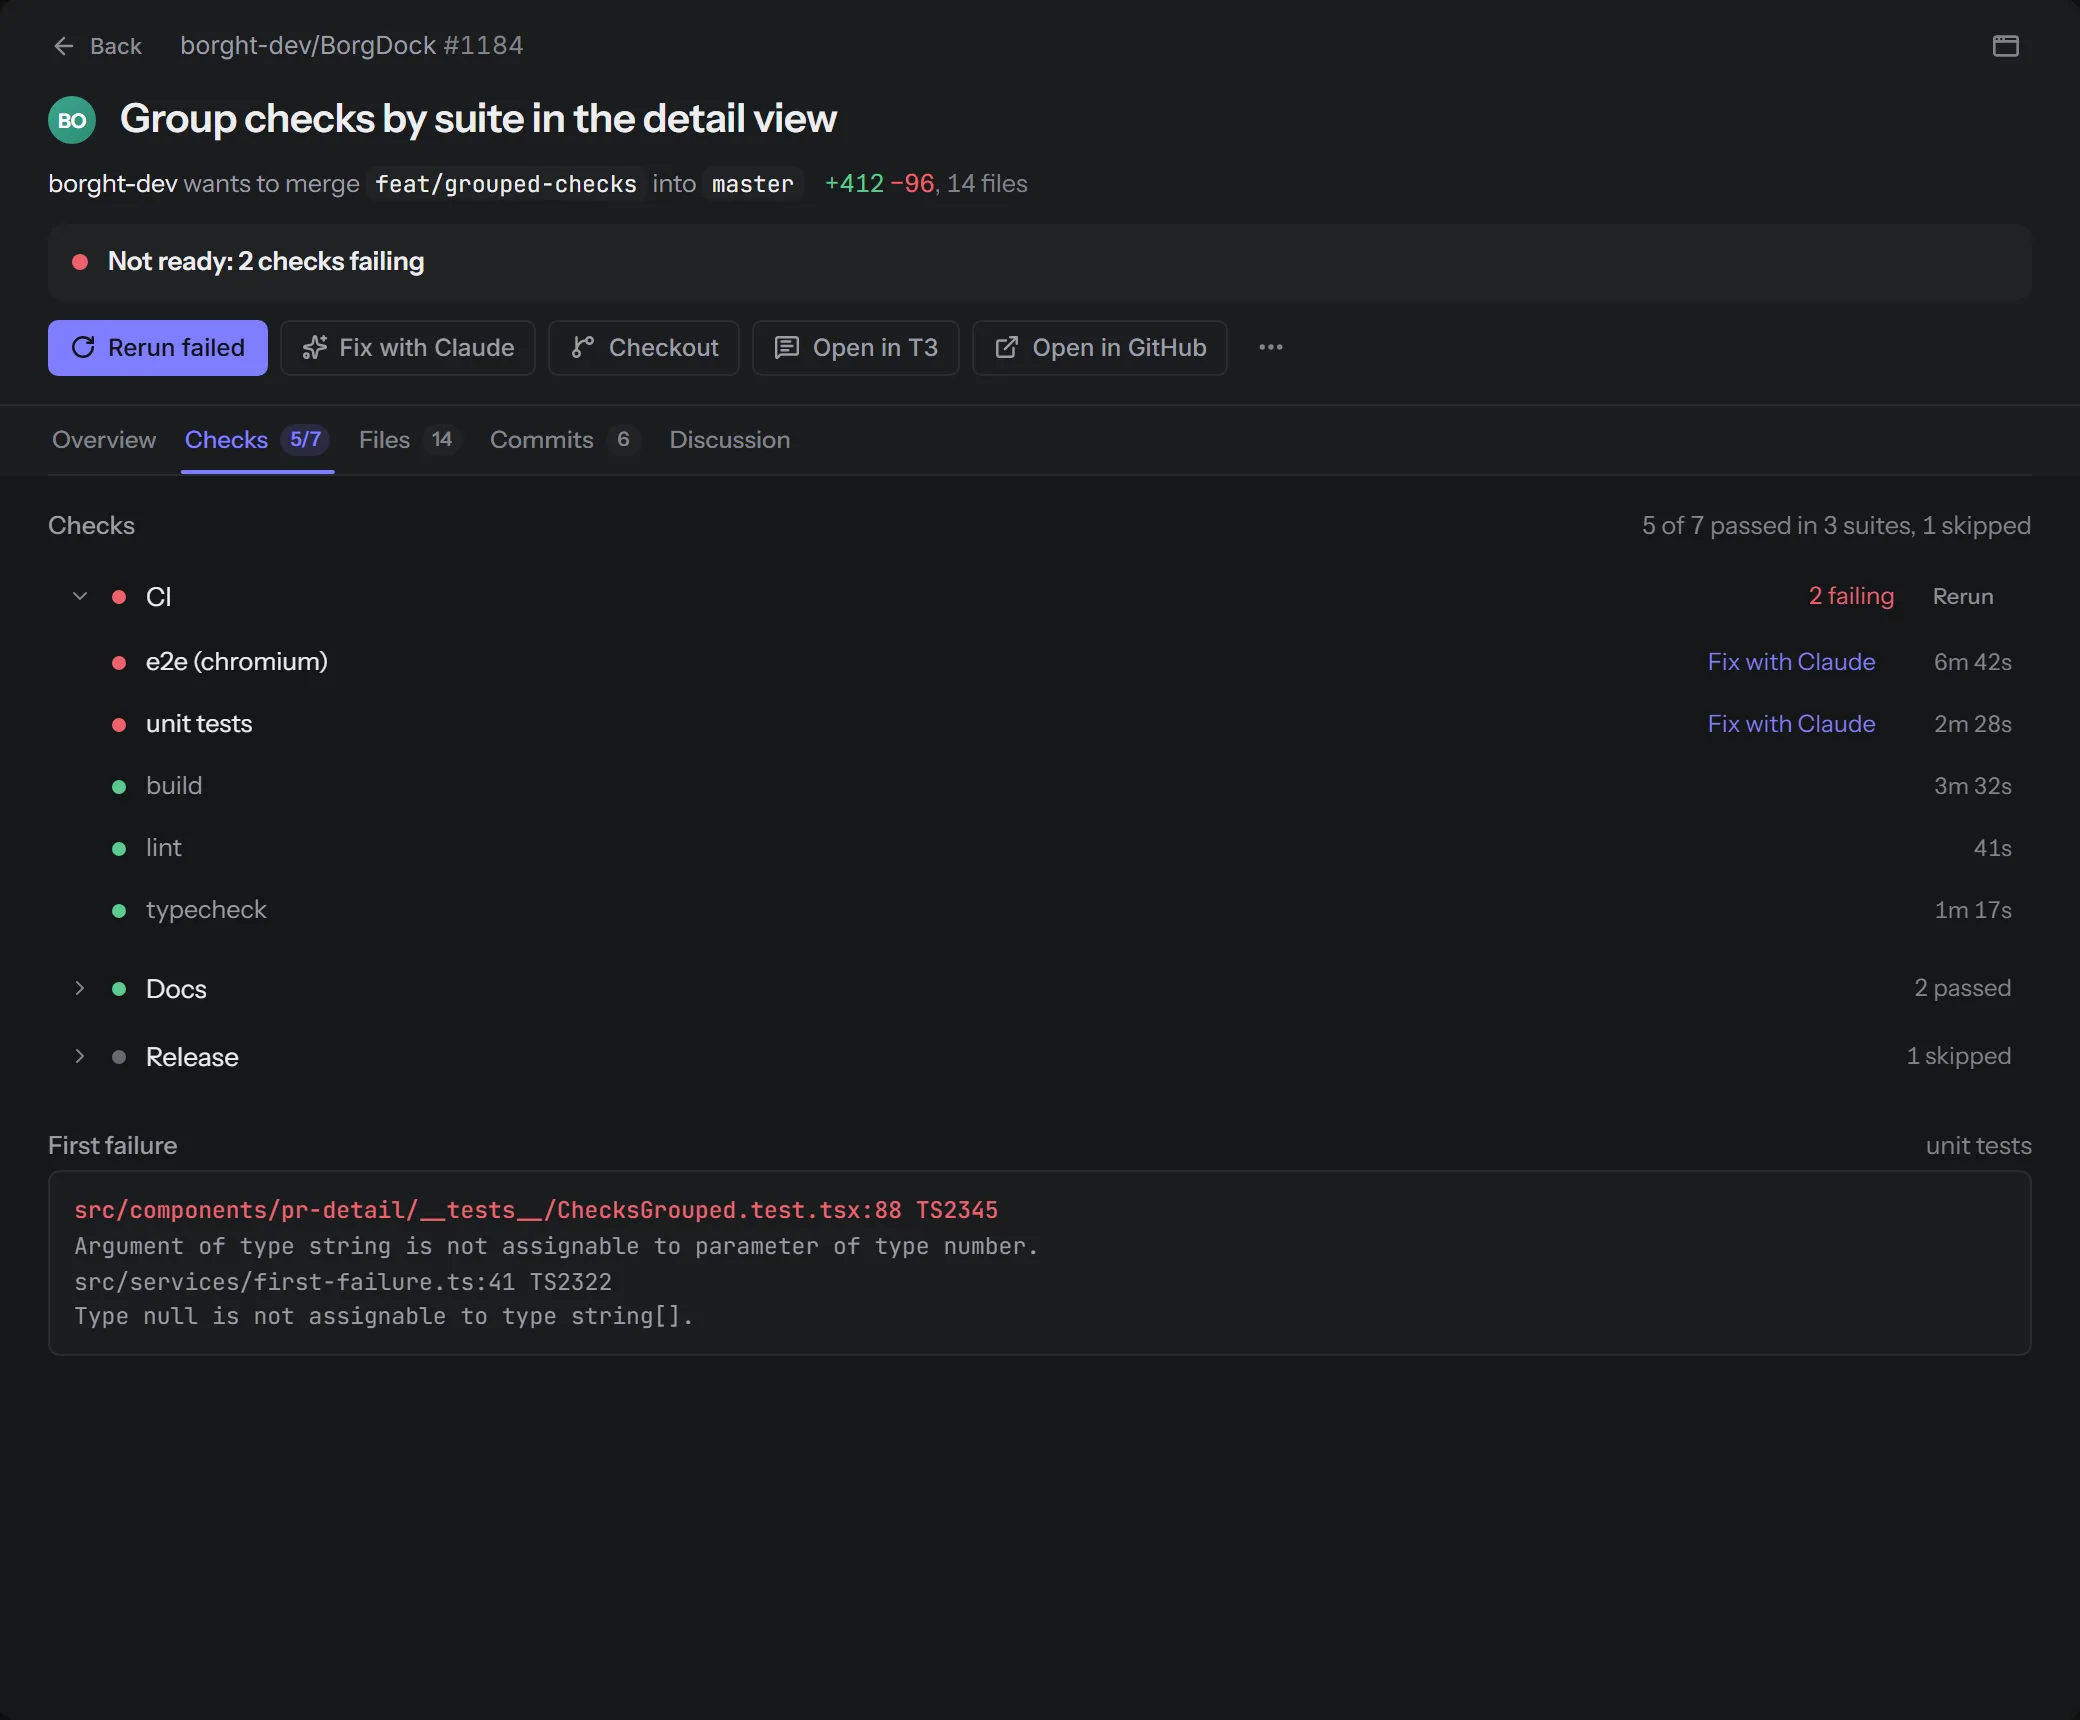Click the src/services/first-failure.ts:41 line
The height and width of the screenshot is (1720, 2080).
pyautogui.click(x=343, y=1282)
